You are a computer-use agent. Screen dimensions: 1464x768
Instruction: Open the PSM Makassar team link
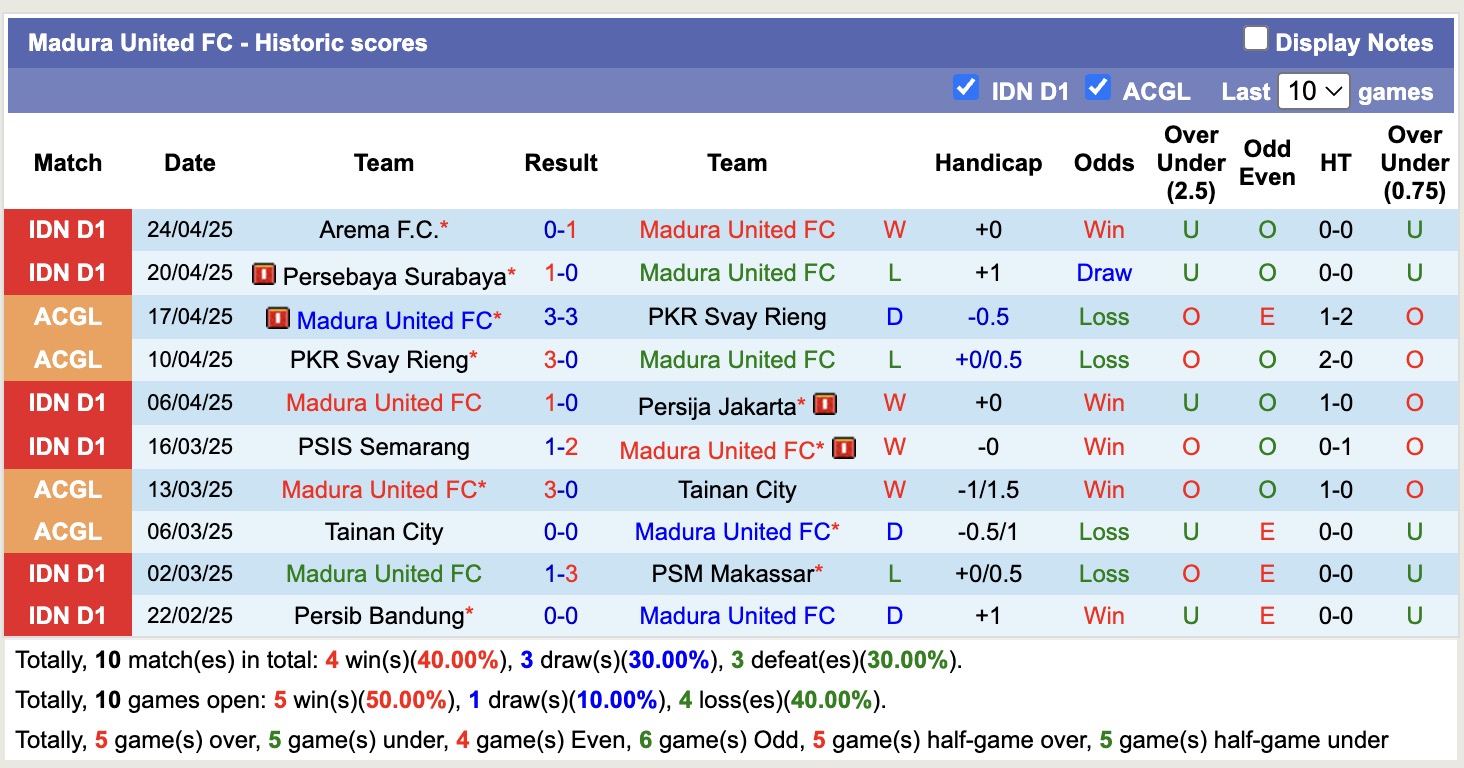point(732,573)
